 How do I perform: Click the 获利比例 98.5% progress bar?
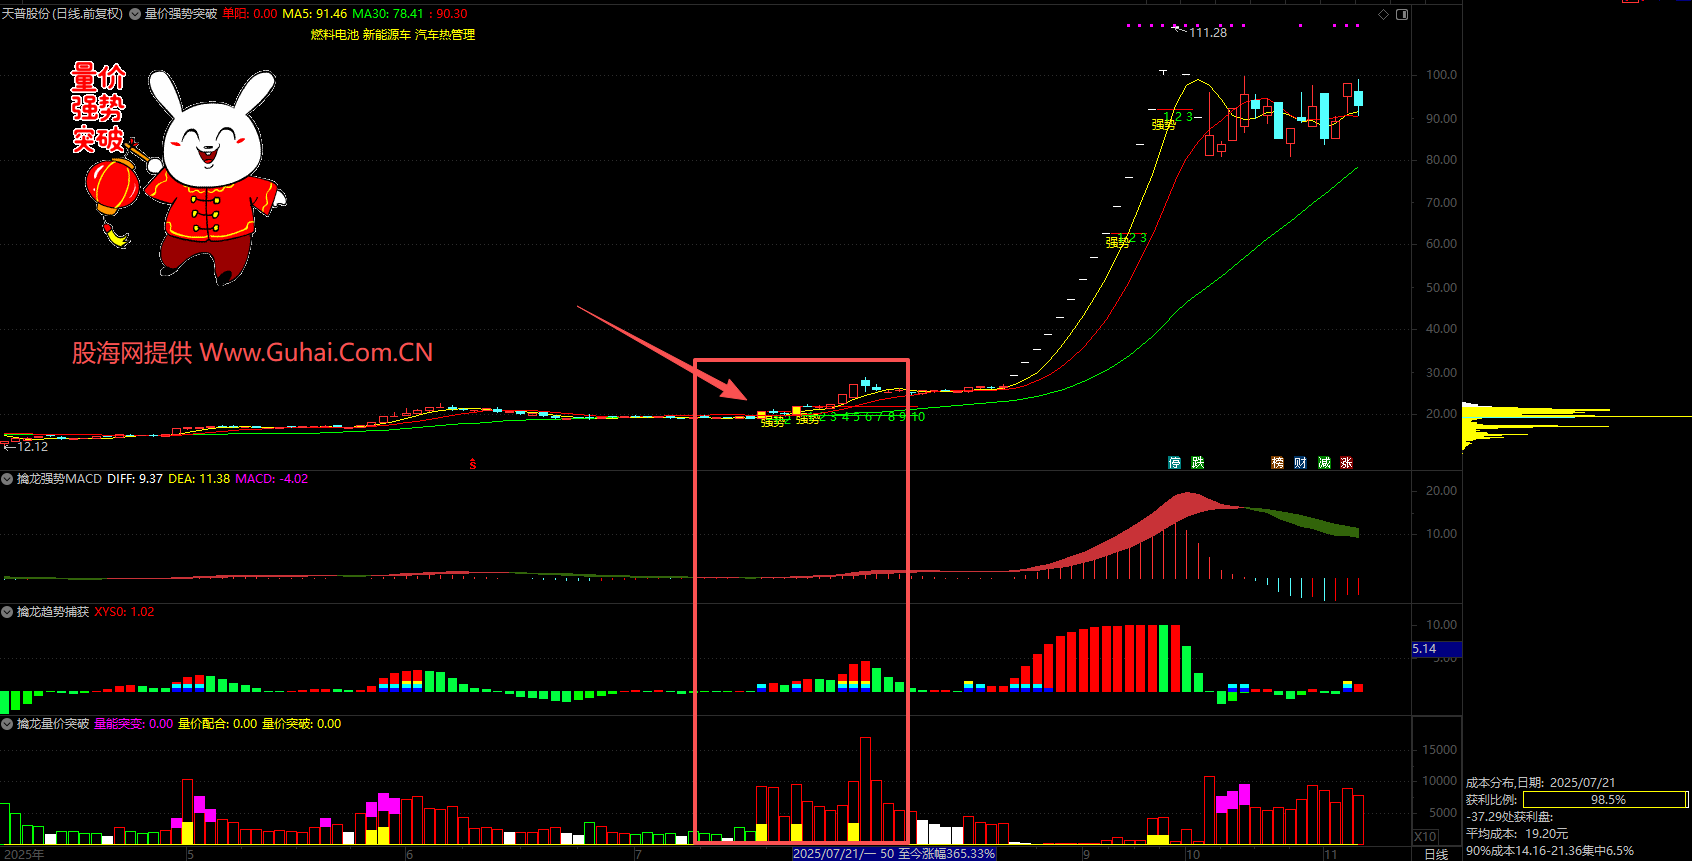pyautogui.click(x=1604, y=800)
